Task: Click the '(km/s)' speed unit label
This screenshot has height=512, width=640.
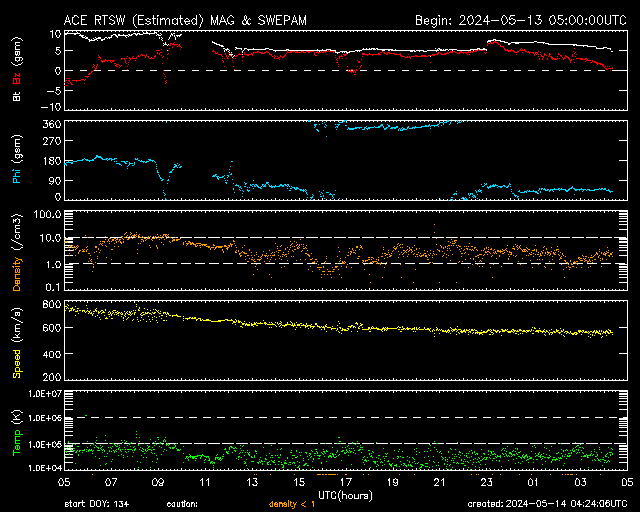Action: click(17, 325)
